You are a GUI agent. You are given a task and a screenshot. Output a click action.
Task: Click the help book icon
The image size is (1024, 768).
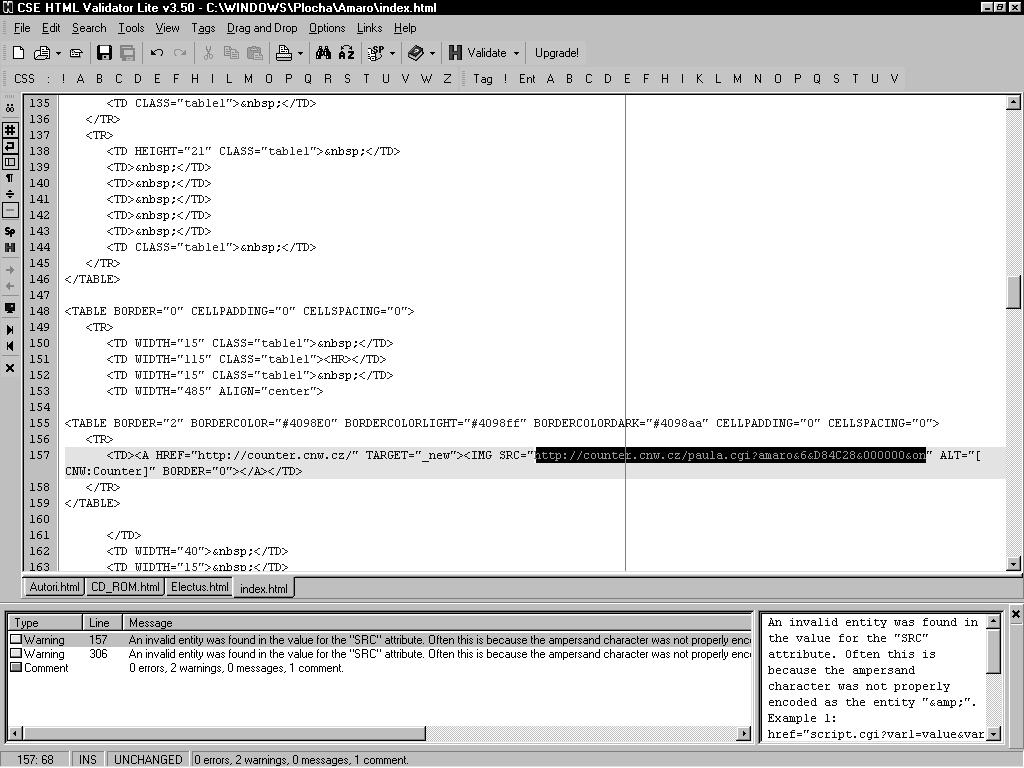[x=415, y=53]
